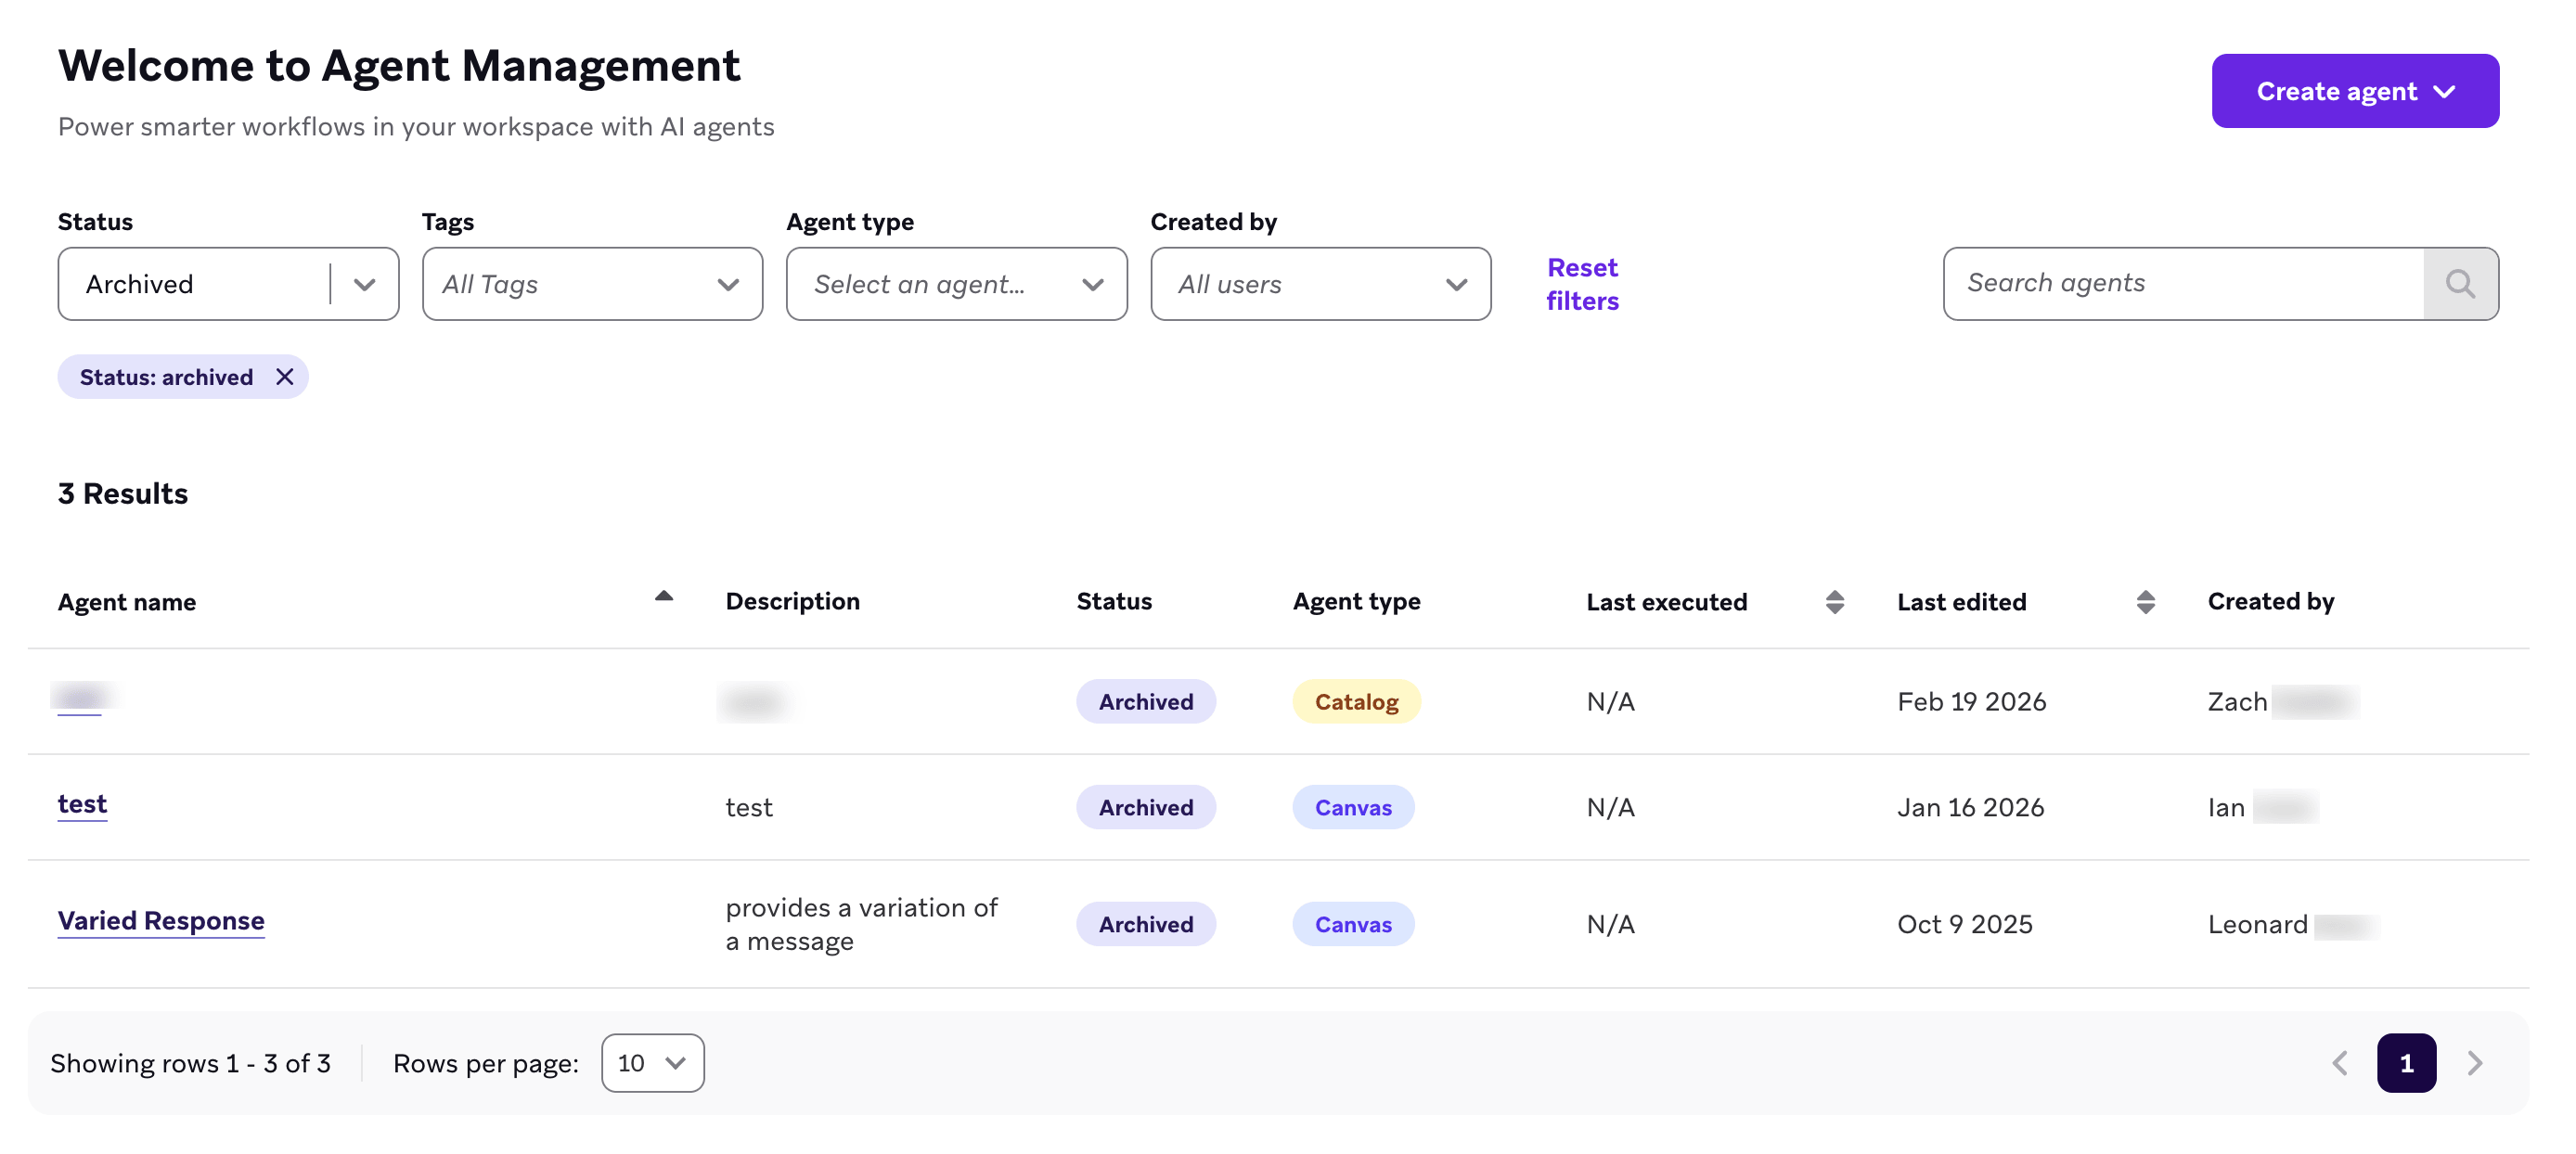This screenshot has width=2576, height=1154.
Task: Open the Status filter dropdown
Action: 363,284
